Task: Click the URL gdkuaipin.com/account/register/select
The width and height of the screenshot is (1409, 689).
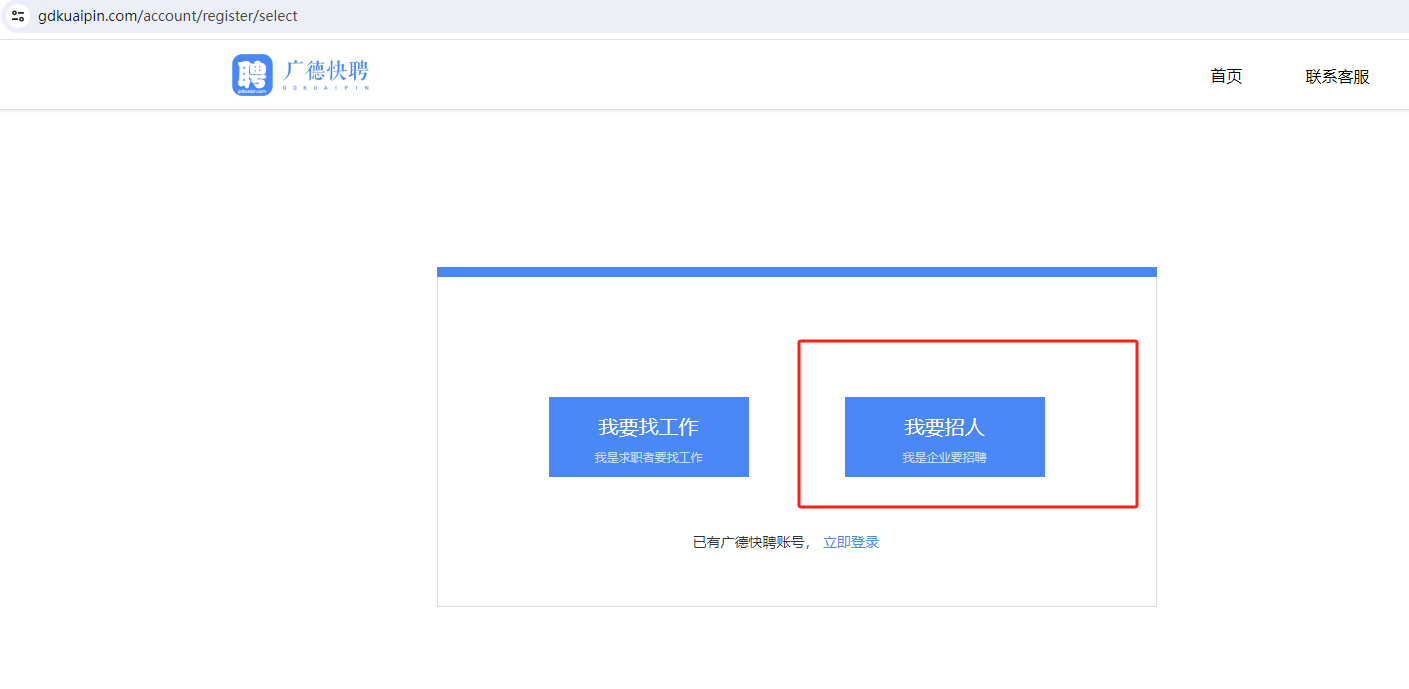Action: 168,16
